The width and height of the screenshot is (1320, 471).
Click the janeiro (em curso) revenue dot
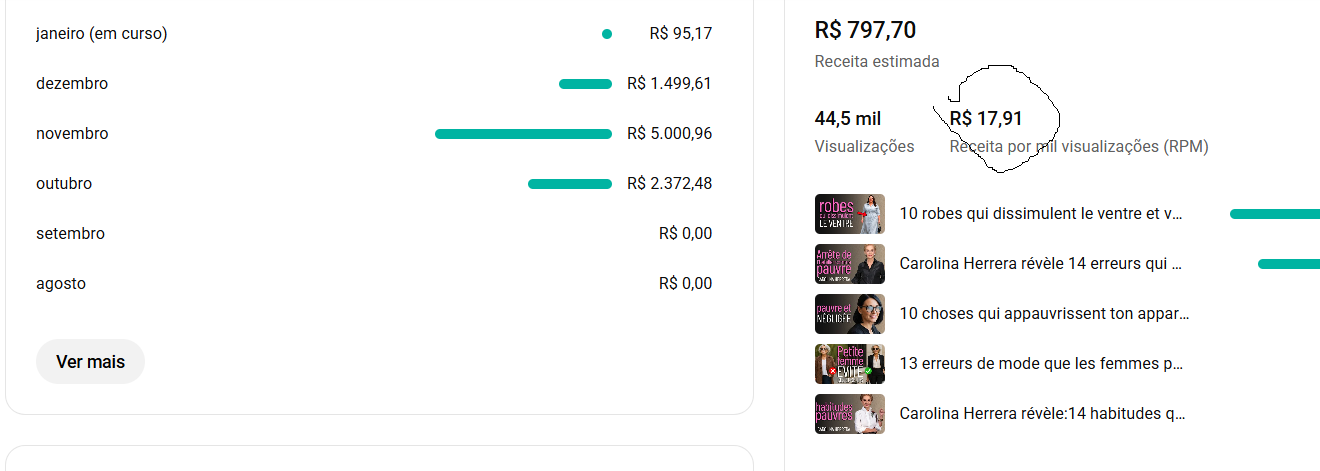(x=607, y=34)
